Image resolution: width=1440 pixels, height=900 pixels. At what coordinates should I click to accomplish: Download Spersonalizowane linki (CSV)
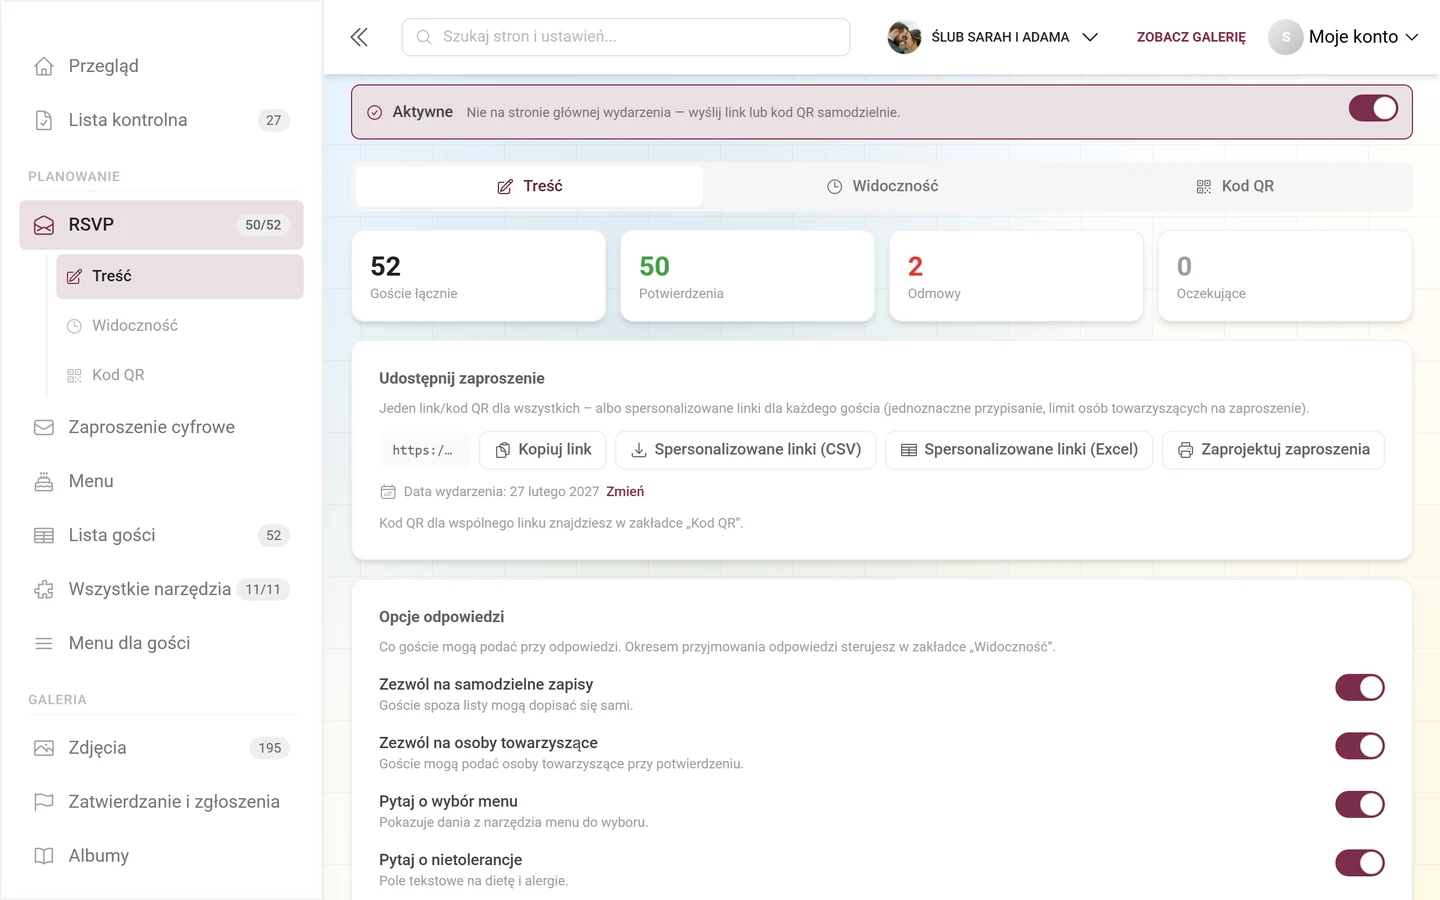click(x=746, y=450)
